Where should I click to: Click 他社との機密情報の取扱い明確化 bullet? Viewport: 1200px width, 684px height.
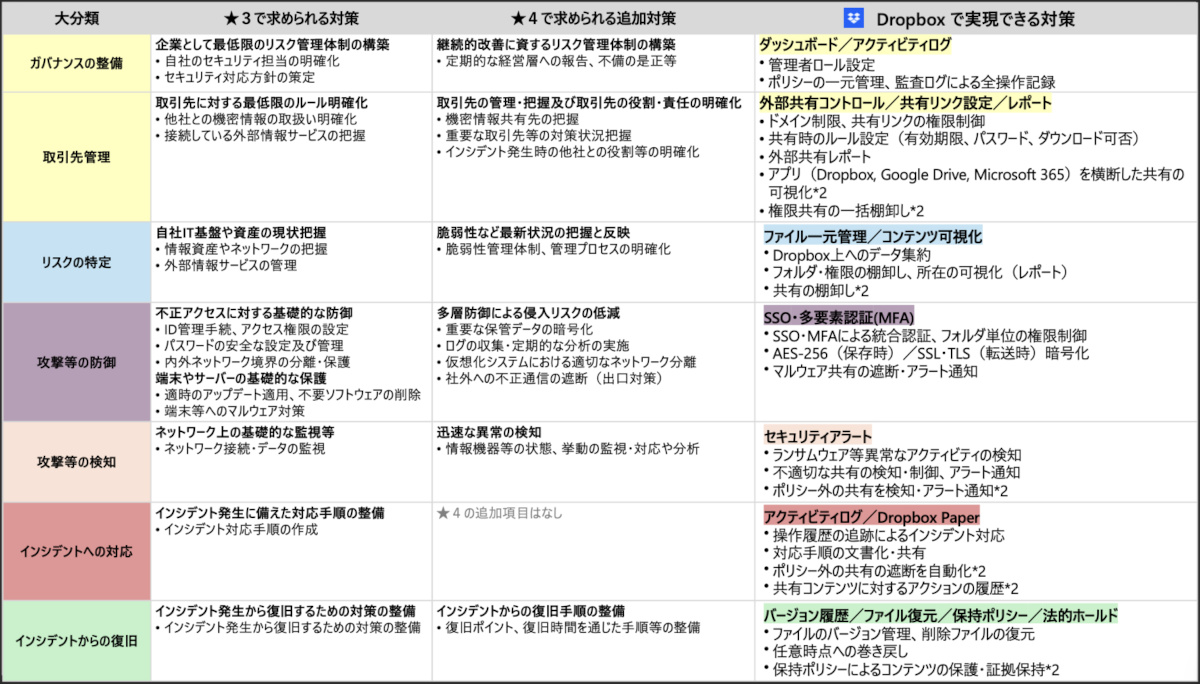[256, 119]
